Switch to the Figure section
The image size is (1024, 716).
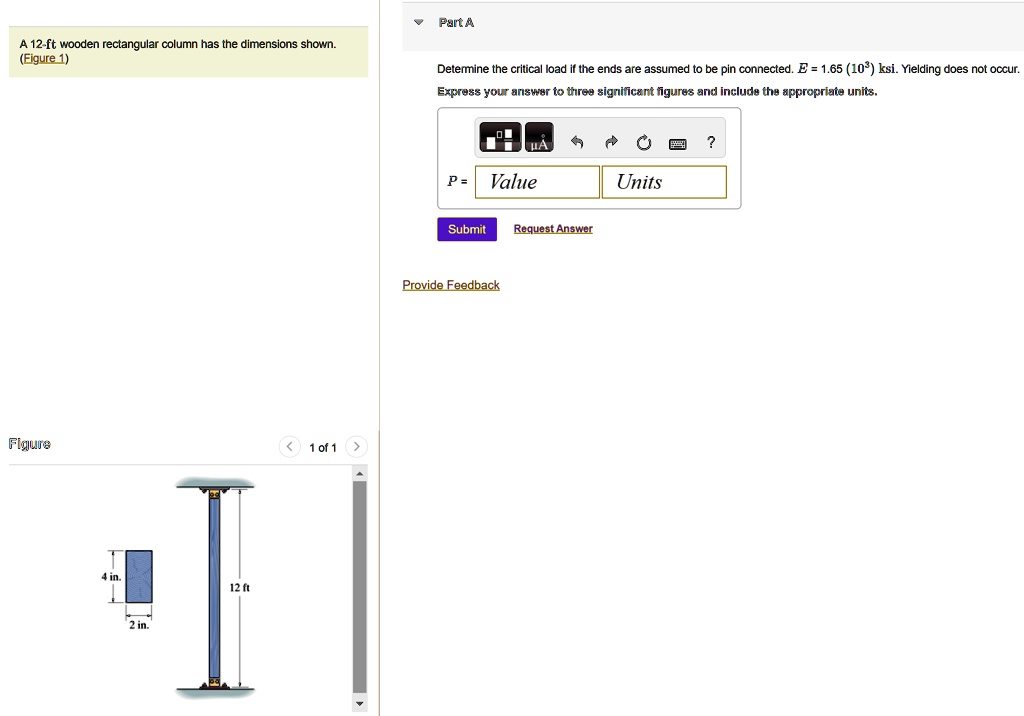click(x=30, y=443)
